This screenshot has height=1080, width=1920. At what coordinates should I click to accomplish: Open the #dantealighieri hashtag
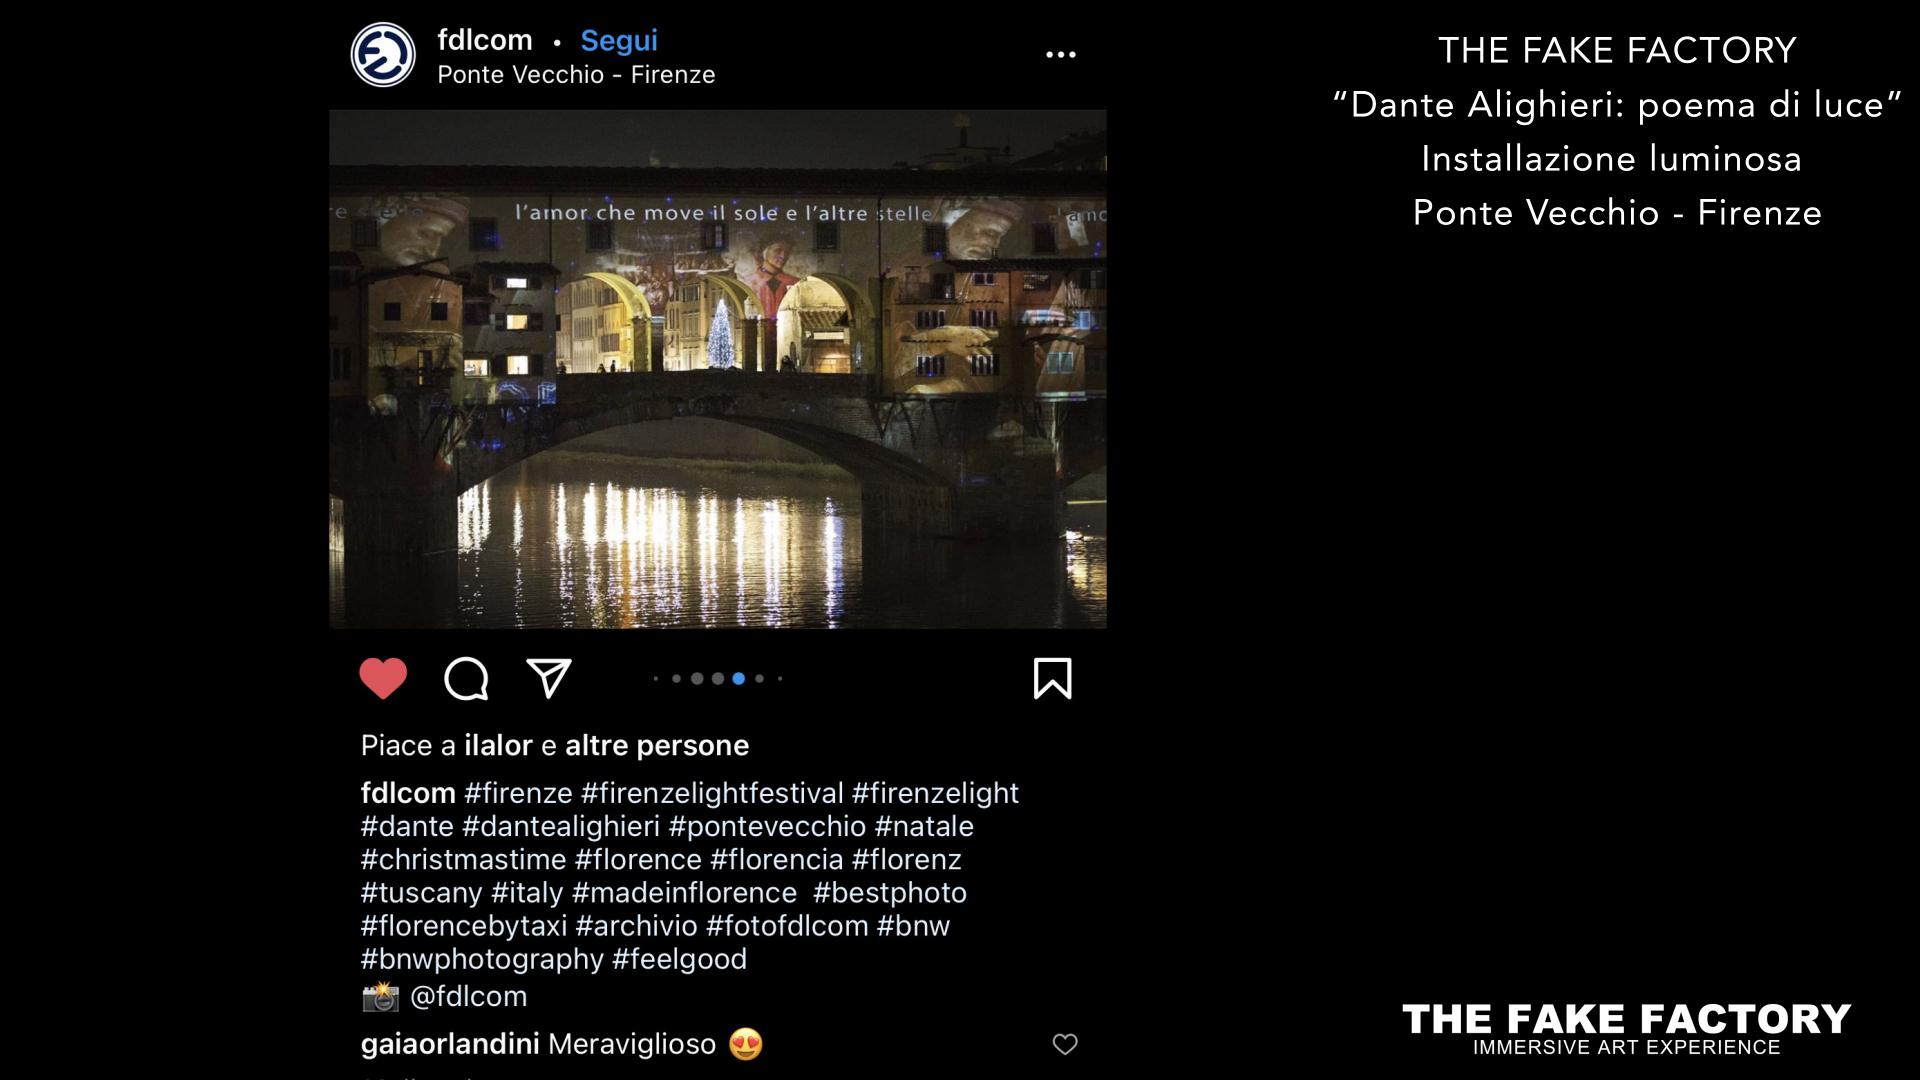(x=561, y=826)
